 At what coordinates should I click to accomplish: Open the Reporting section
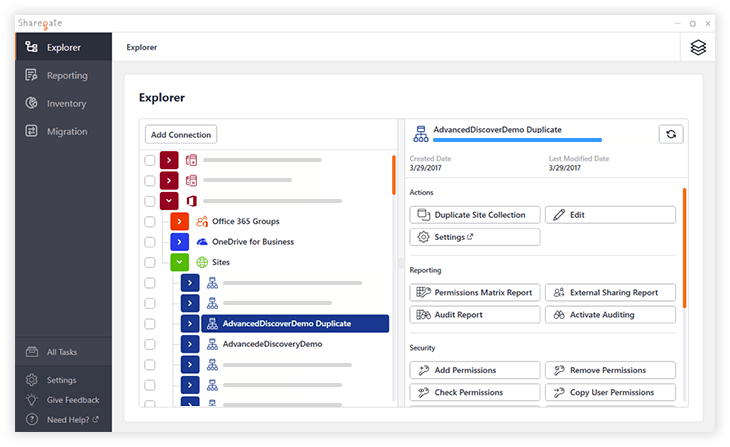(63, 75)
